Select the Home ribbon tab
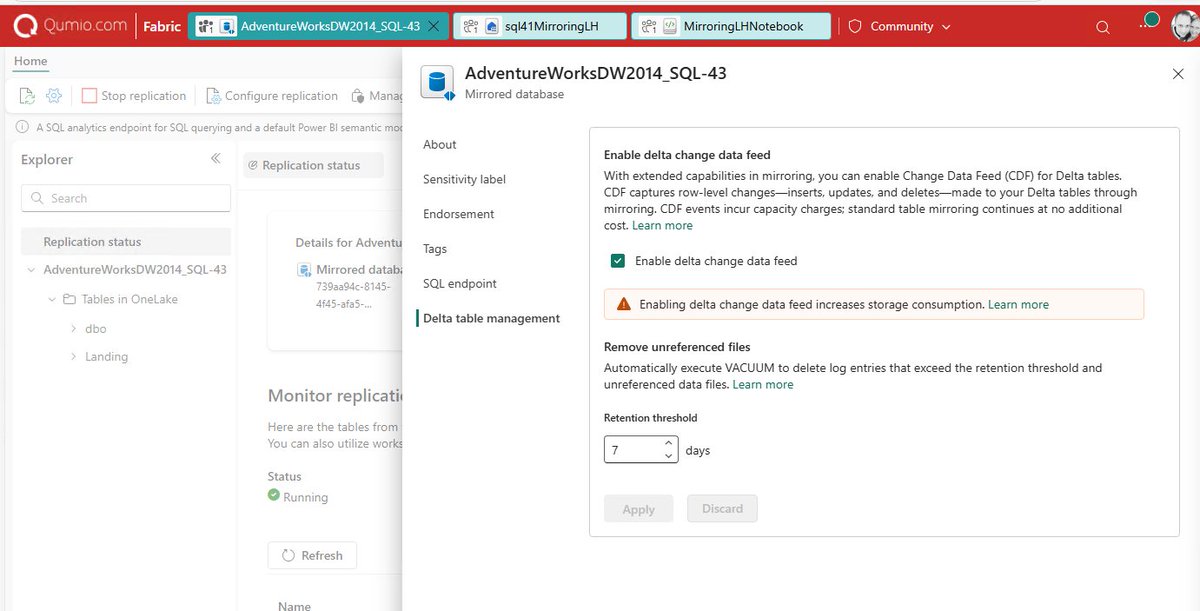The width and height of the screenshot is (1200, 611). tap(30, 61)
